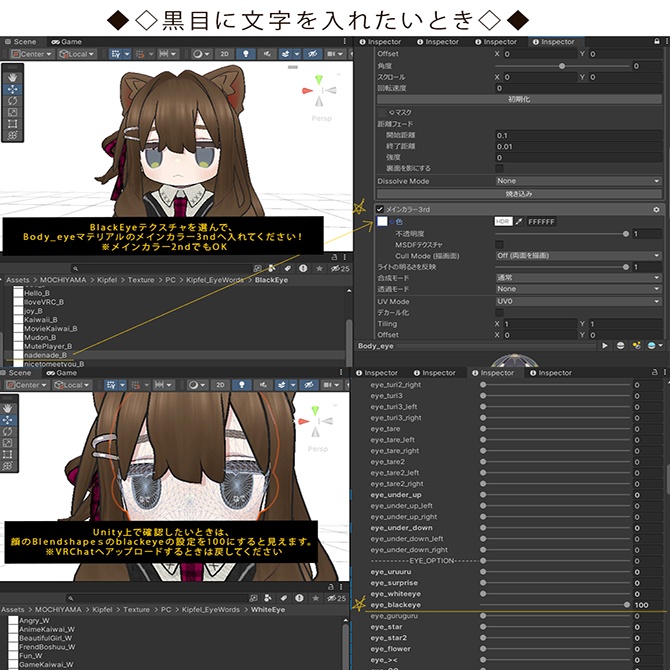Switch to the Game tab above the eye close-up view
Image resolution: width=670 pixels, height=670 pixels.
pyautogui.click(x=62, y=373)
